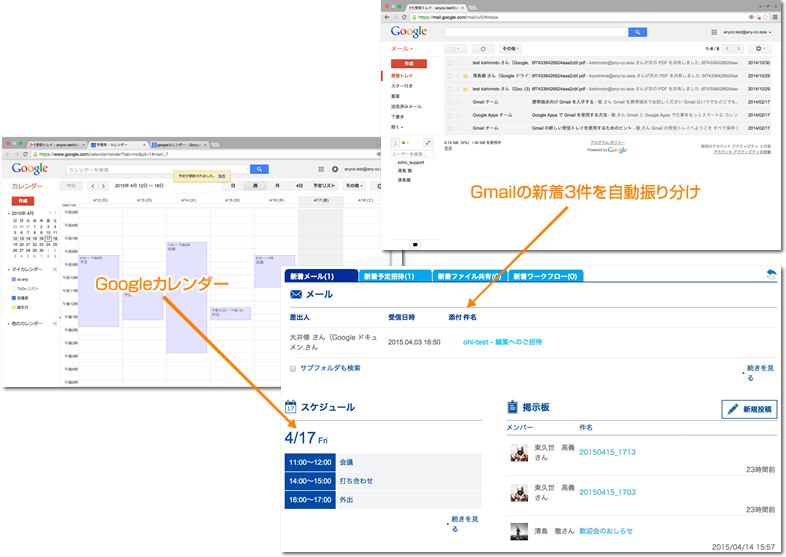Collapse the マイカレンダー section

9,270
